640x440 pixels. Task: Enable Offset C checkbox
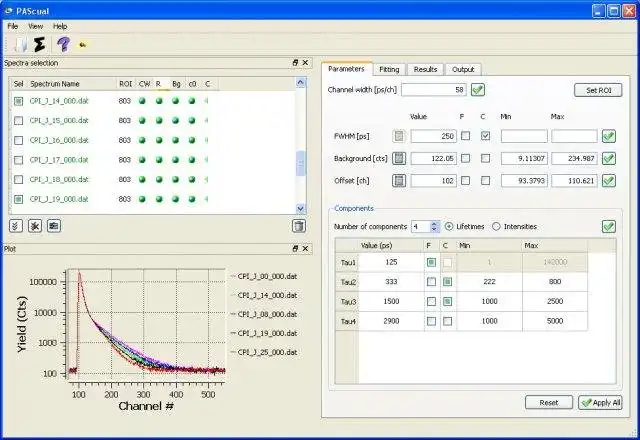pyautogui.click(x=485, y=180)
